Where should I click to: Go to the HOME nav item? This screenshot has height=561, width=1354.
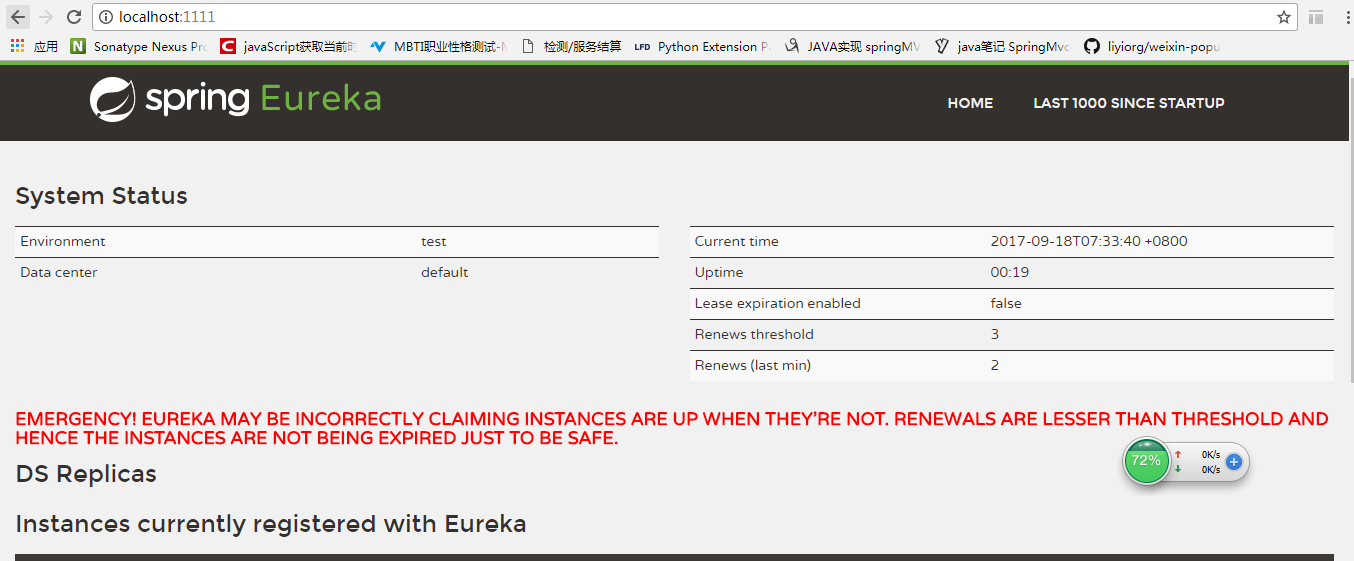click(x=970, y=103)
